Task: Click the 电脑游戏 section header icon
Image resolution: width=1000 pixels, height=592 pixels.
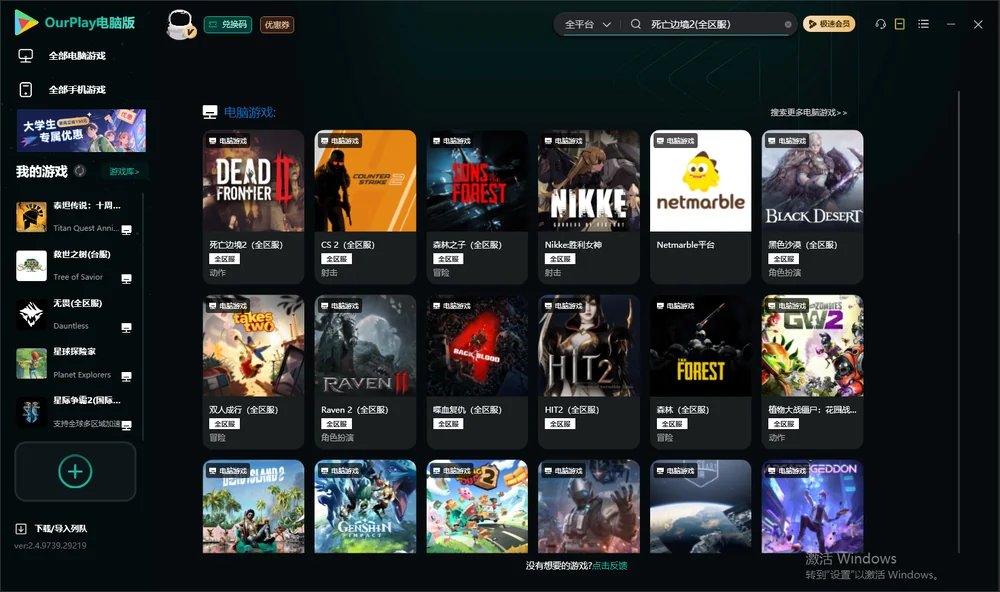Action: pos(210,112)
